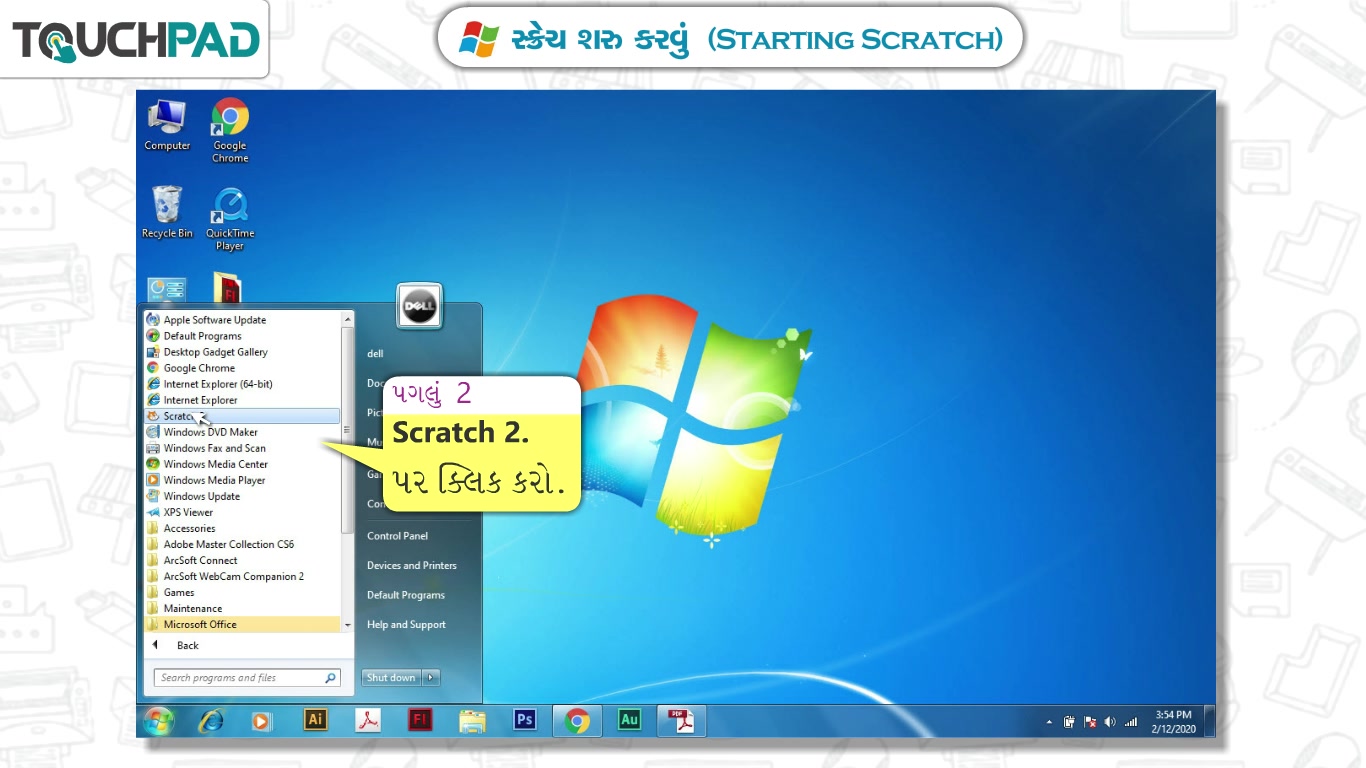This screenshot has width=1366, height=768.
Task: Switch to the PDF document on taskbar
Action: pos(682,720)
